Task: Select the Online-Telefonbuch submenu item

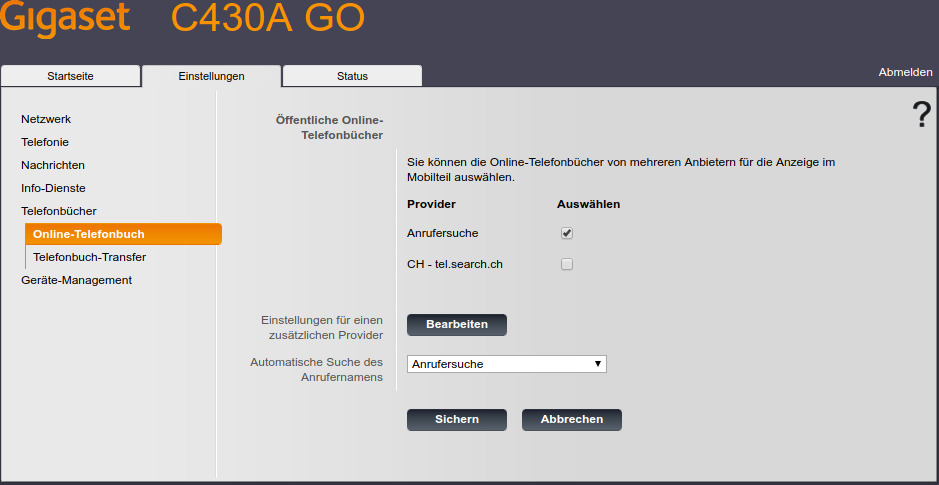Action: coord(89,234)
